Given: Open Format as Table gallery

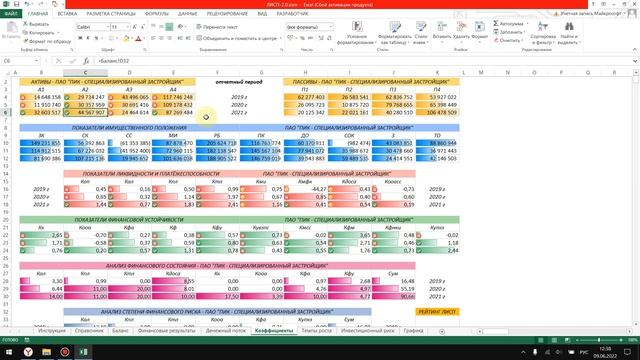Looking at the screenshot, I should [x=395, y=33].
